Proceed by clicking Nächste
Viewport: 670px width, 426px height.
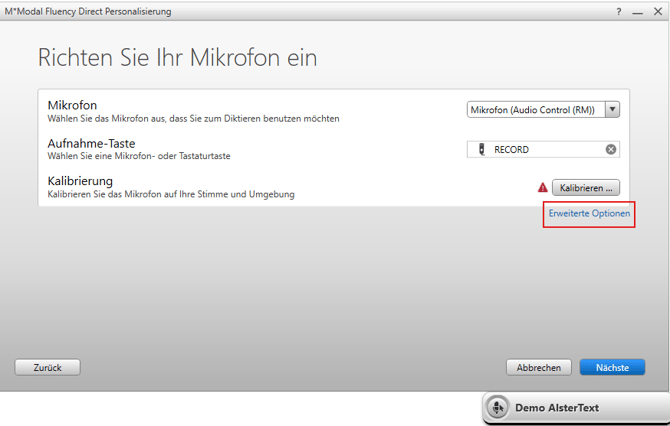pyautogui.click(x=612, y=367)
